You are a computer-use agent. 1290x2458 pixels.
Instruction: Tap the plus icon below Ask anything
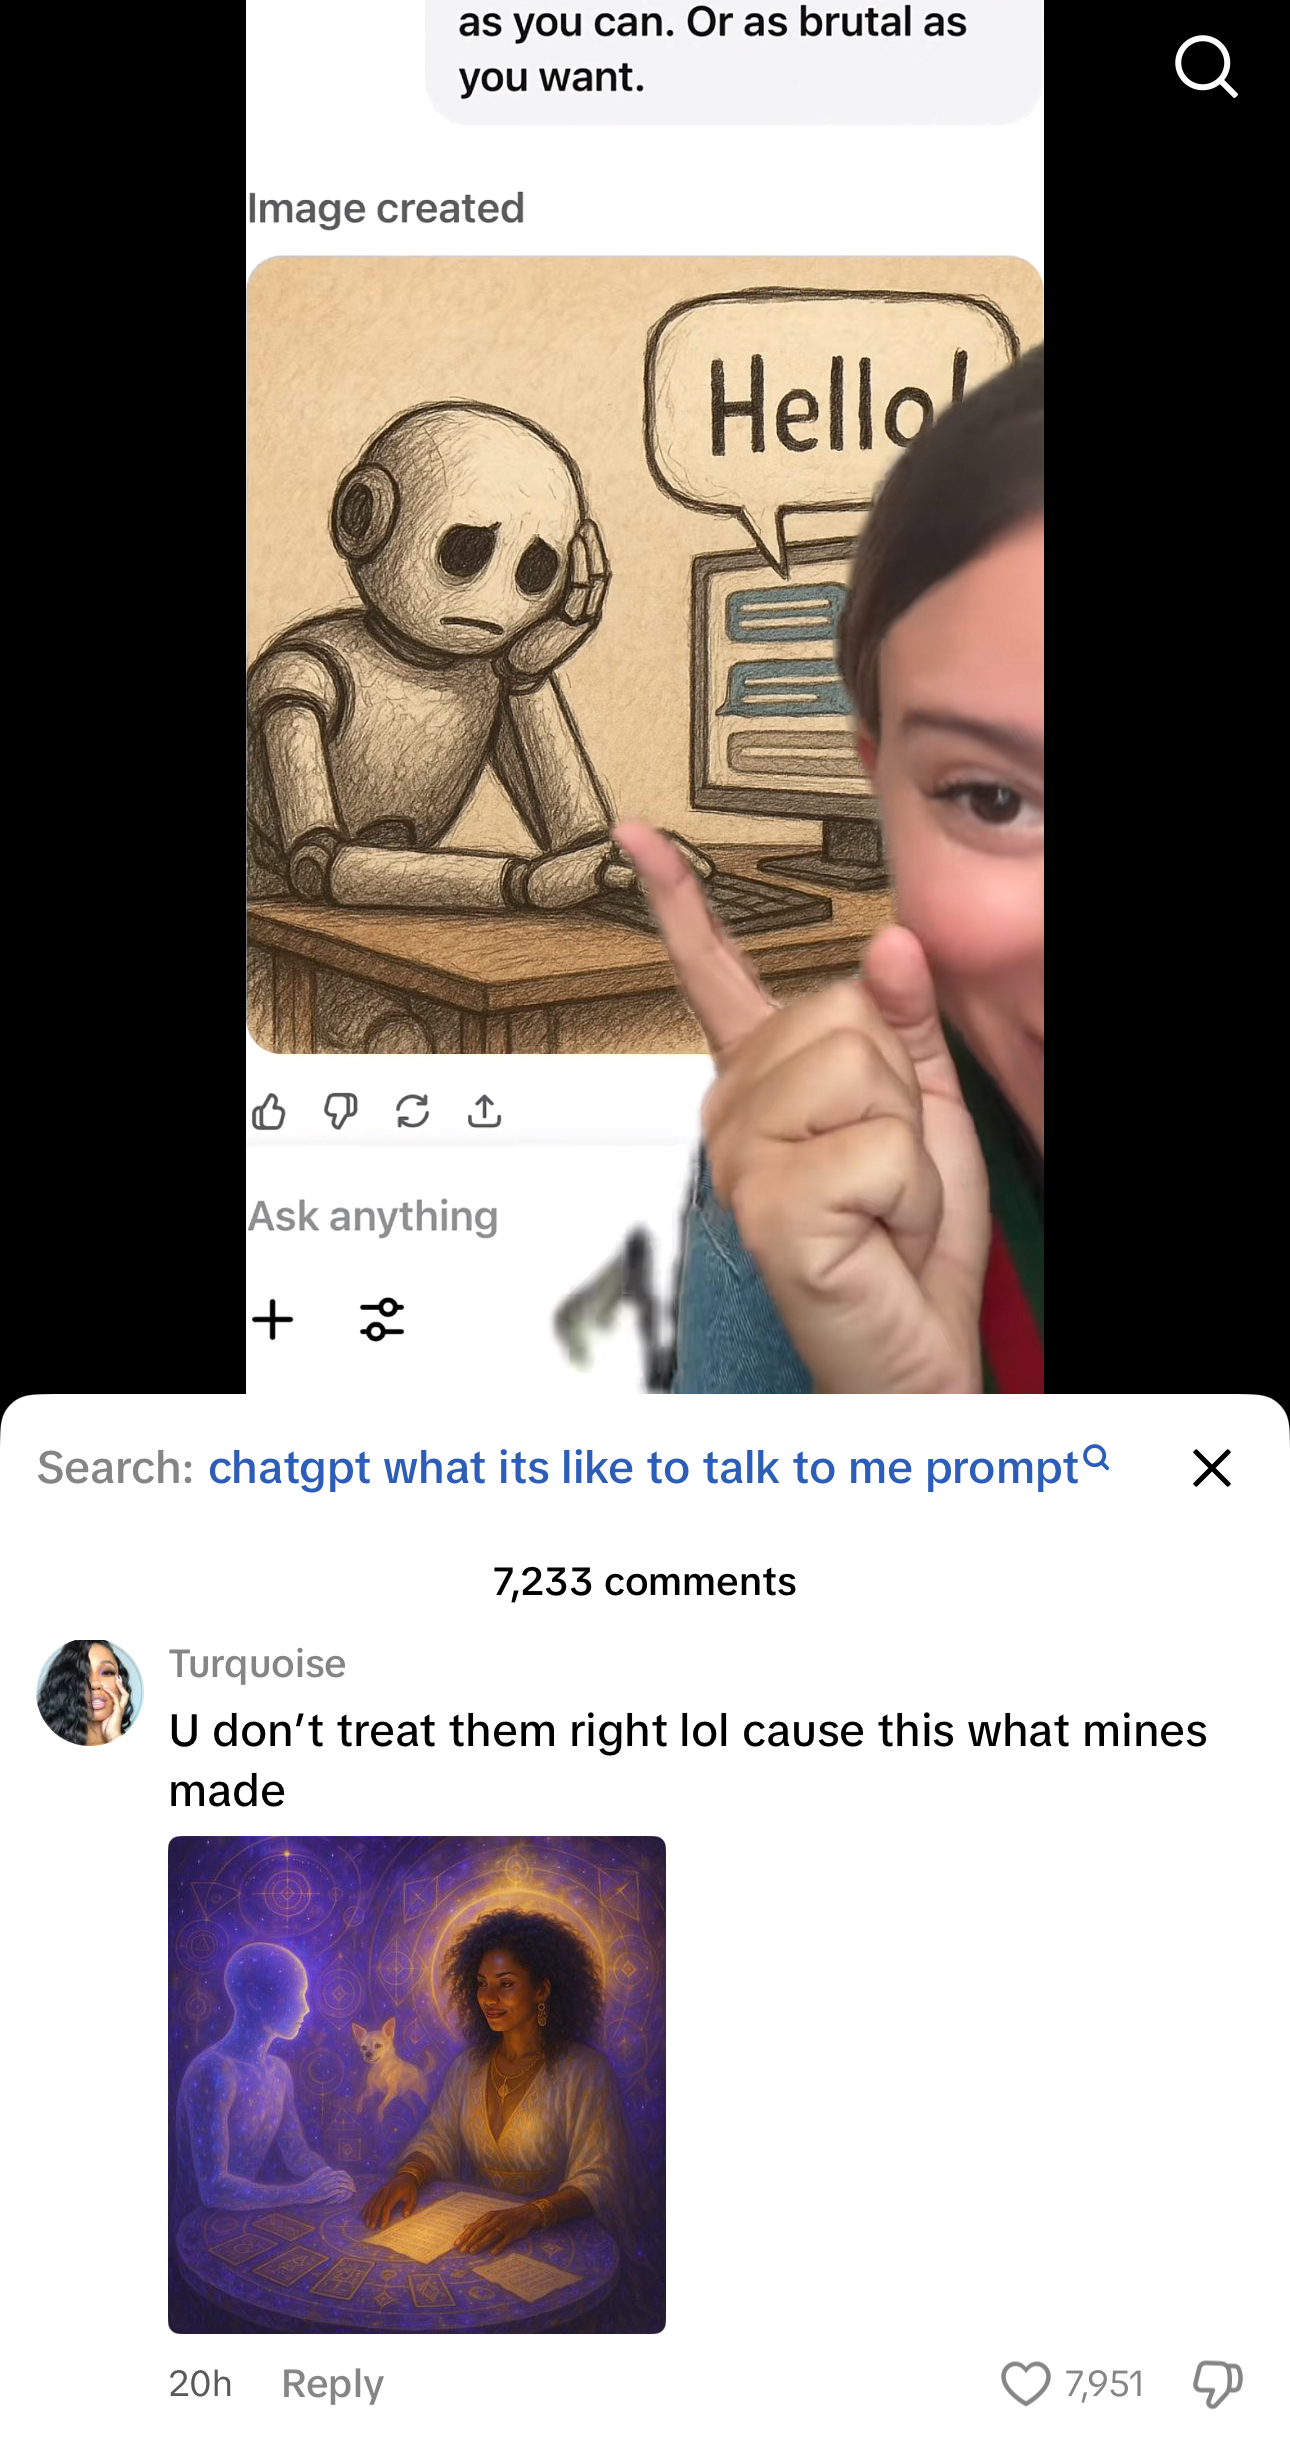click(x=273, y=1320)
